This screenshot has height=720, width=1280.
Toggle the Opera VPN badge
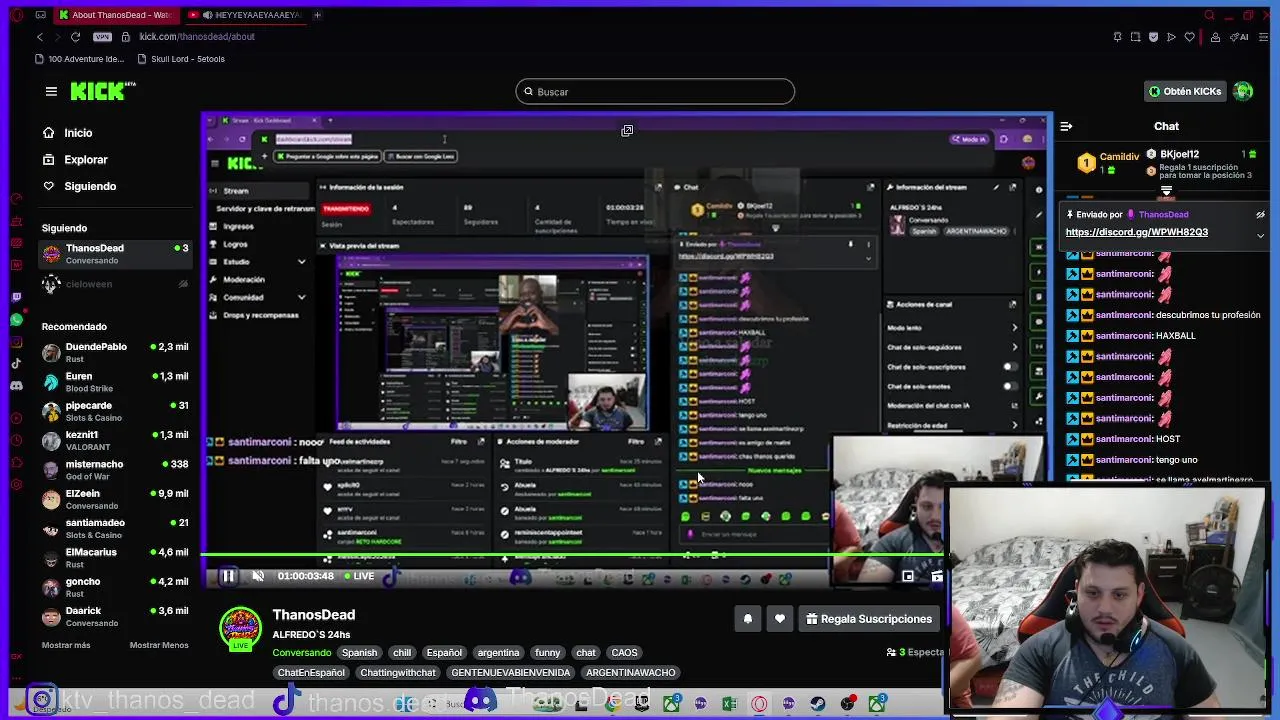click(x=102, y=37)
